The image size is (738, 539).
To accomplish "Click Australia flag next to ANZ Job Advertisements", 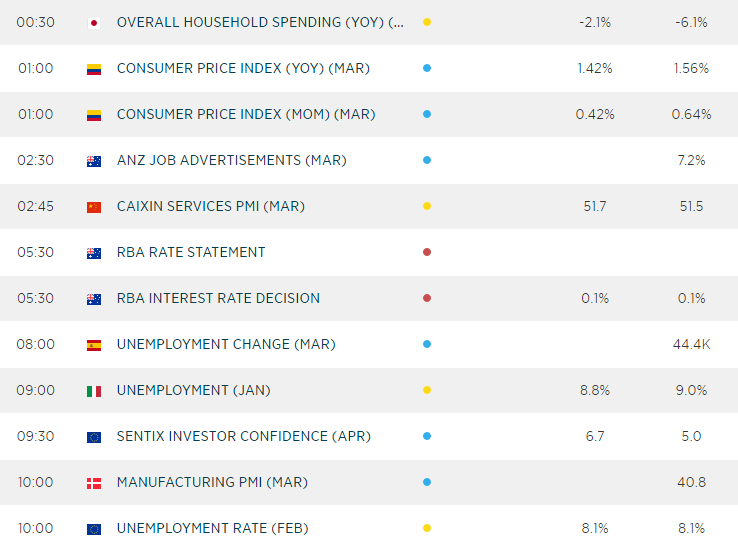I will 94,161.
